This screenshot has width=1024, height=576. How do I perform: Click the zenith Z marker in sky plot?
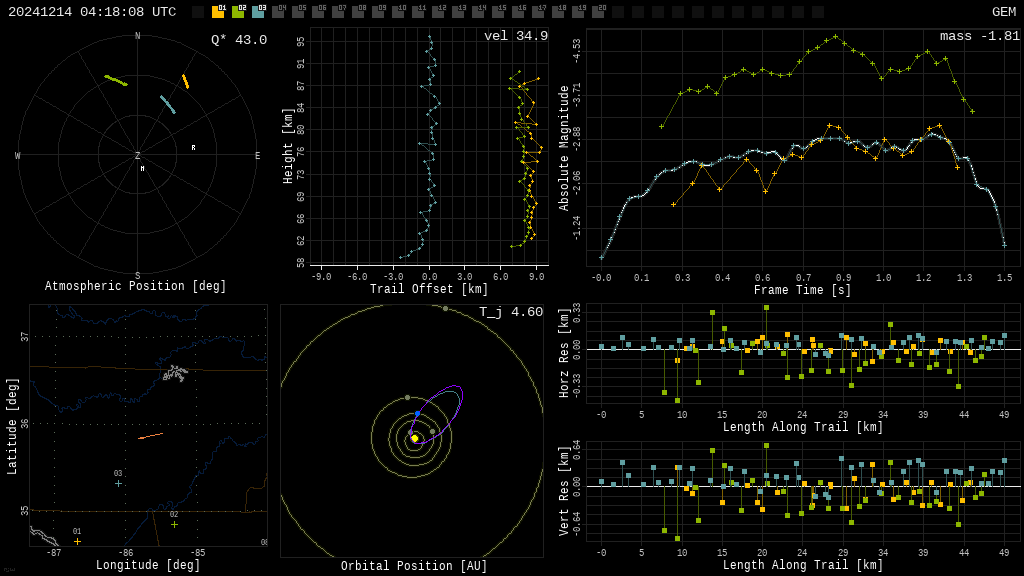pos(138,156)
